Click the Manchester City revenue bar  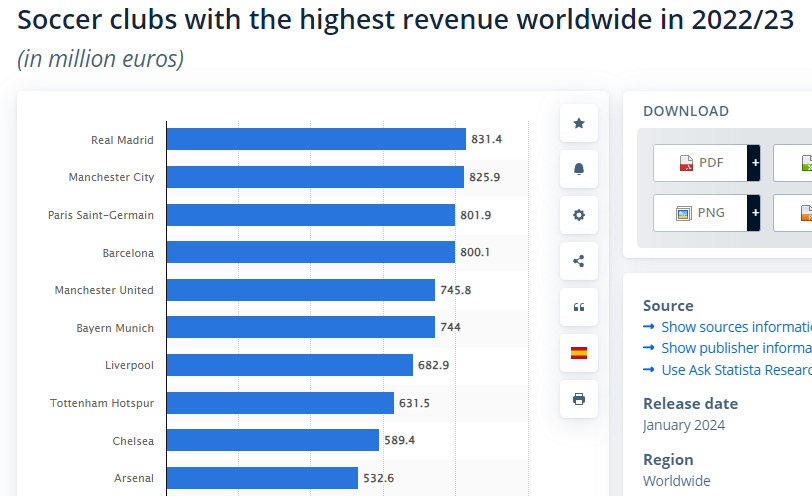(x=315, y=177)
